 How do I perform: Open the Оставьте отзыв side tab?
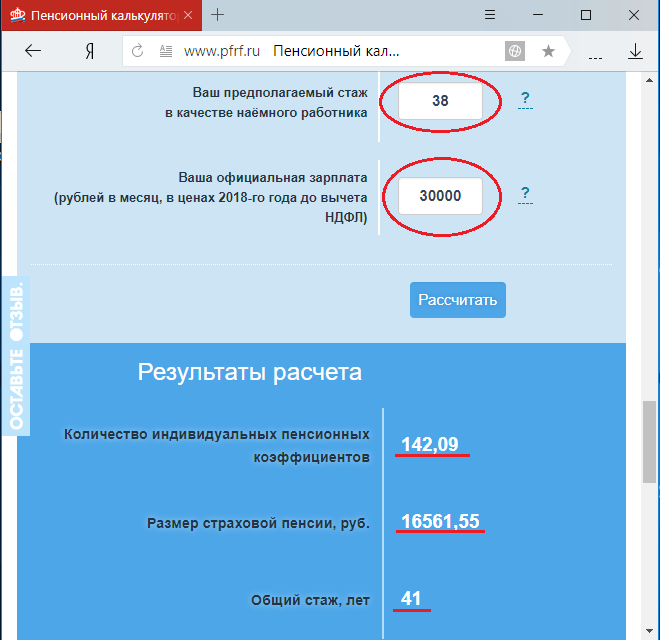[x=16, y=356]
